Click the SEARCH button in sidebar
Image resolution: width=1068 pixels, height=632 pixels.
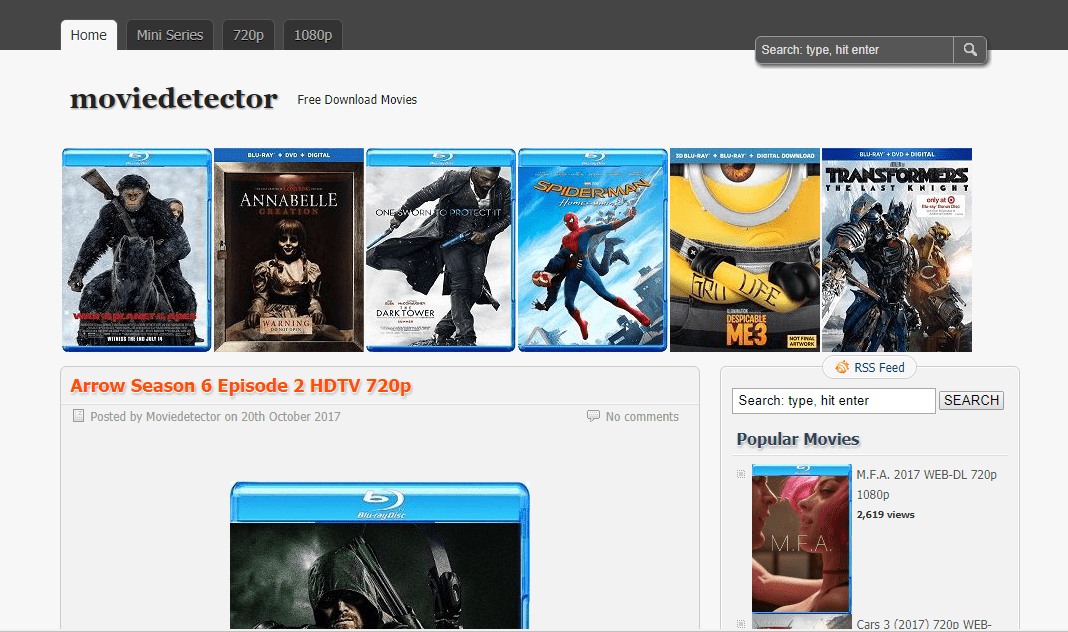pyautogui.click(x=971, y=400)
